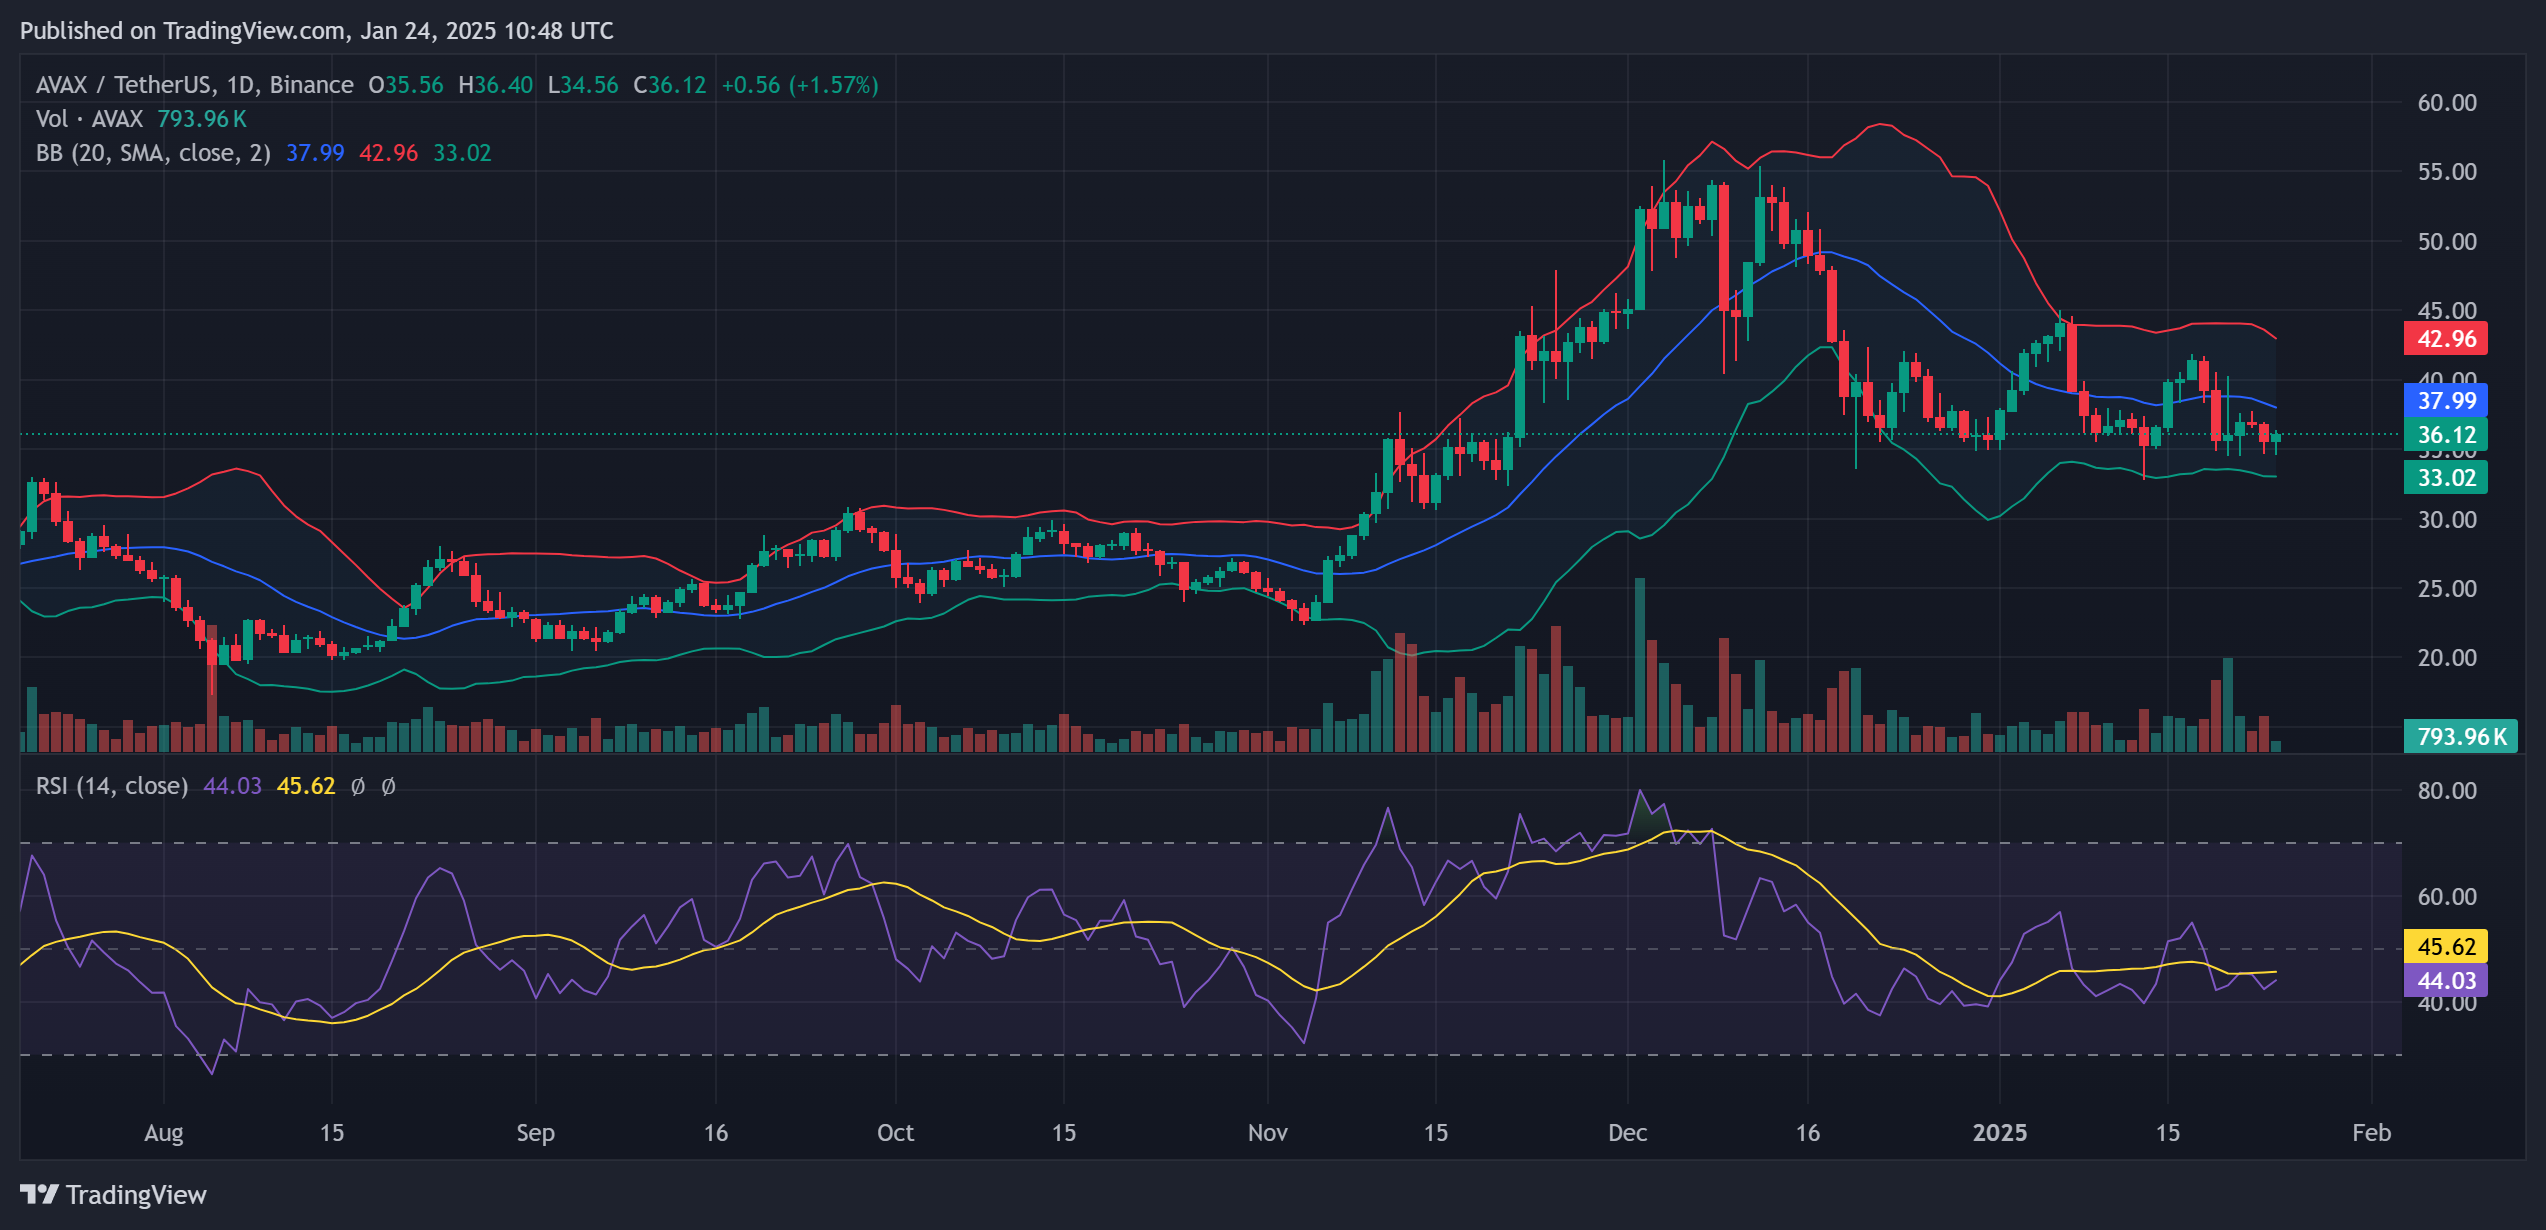Click the Dec label on time axis
2546x1230 pixels.
coord(1628,1133)
